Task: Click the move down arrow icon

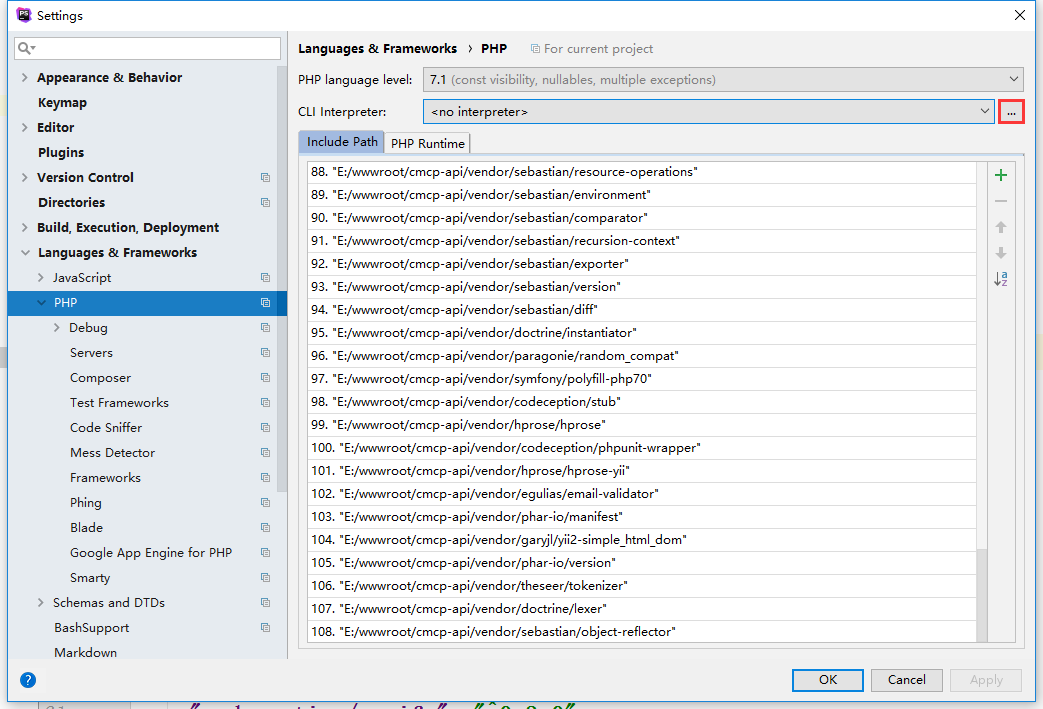Action: (x=1000, y=253)
